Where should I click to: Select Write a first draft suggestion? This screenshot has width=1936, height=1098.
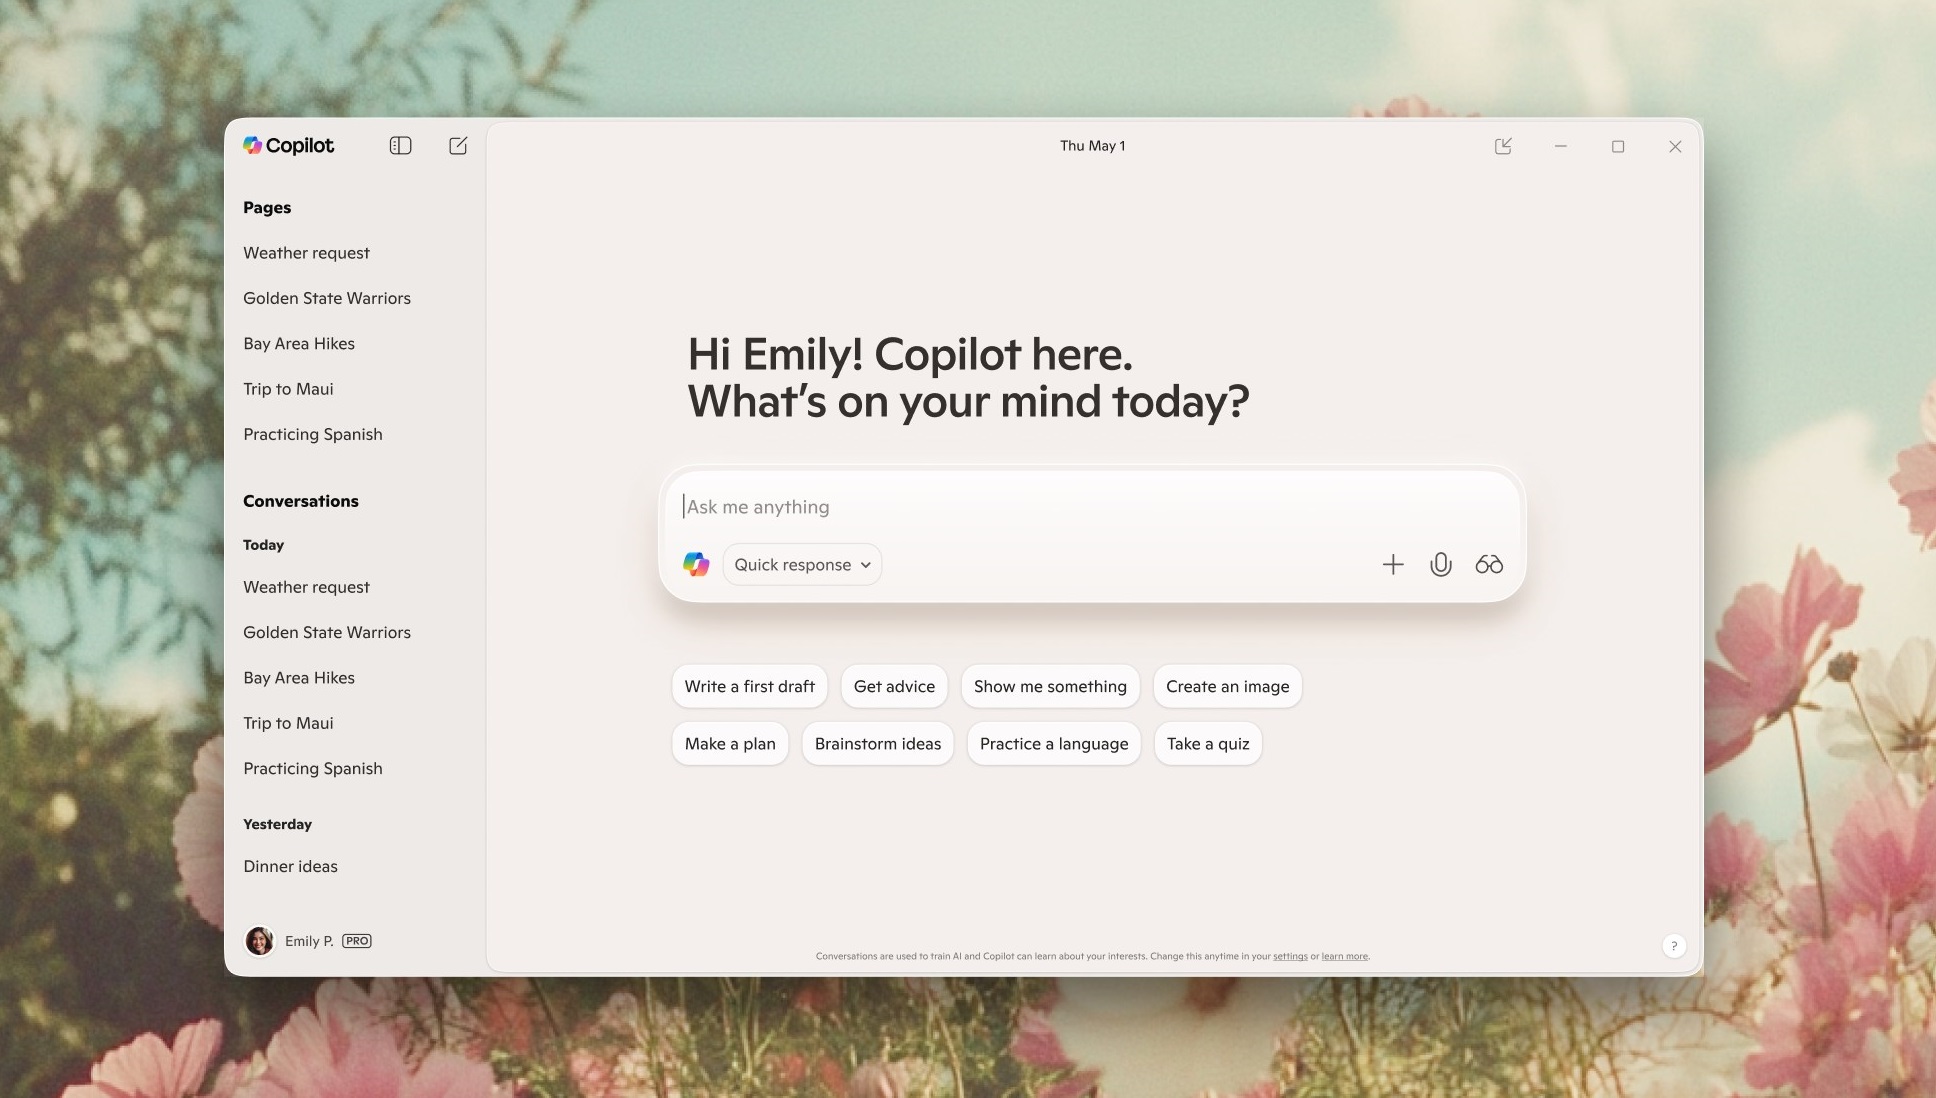pos(749,687)
